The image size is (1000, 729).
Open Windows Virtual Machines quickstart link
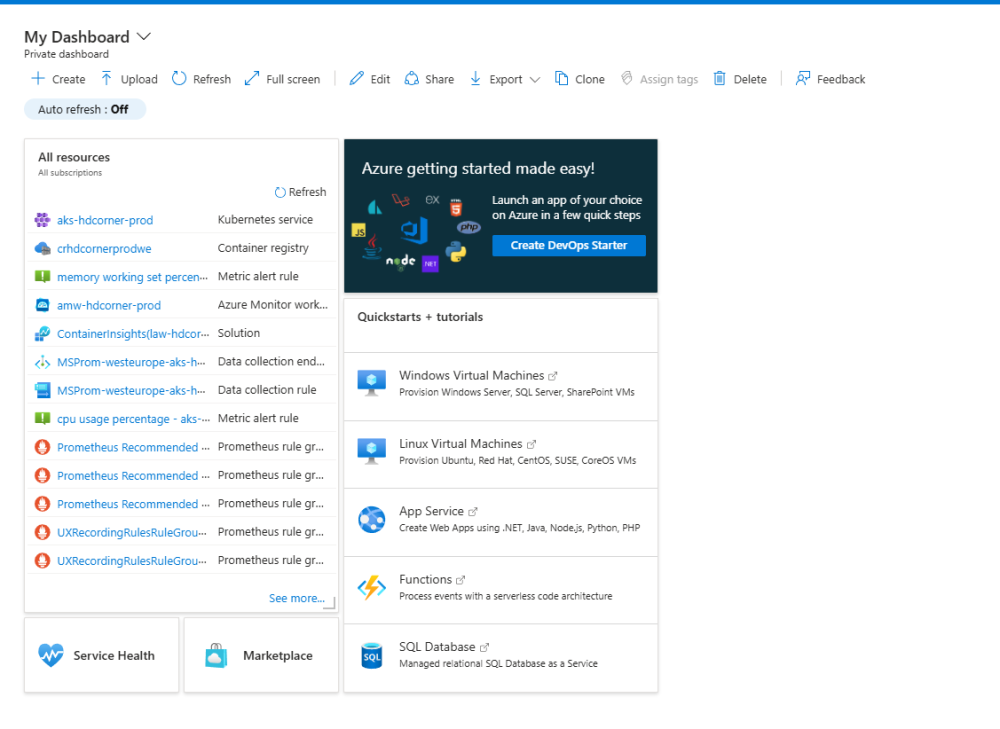471,375
